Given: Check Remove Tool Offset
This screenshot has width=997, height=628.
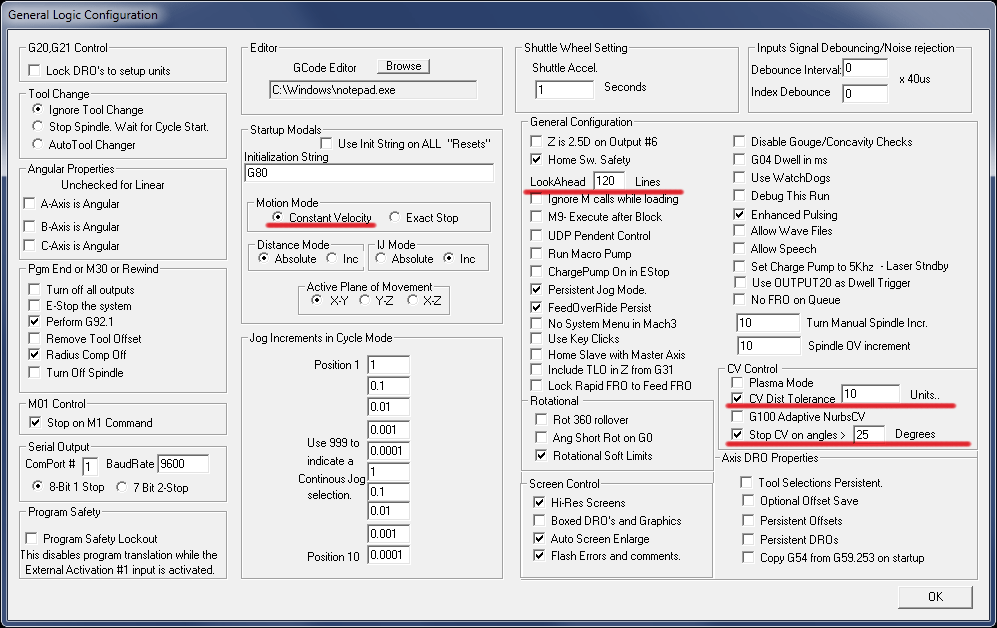Looking at the screenshot, I should pos(34,338).
